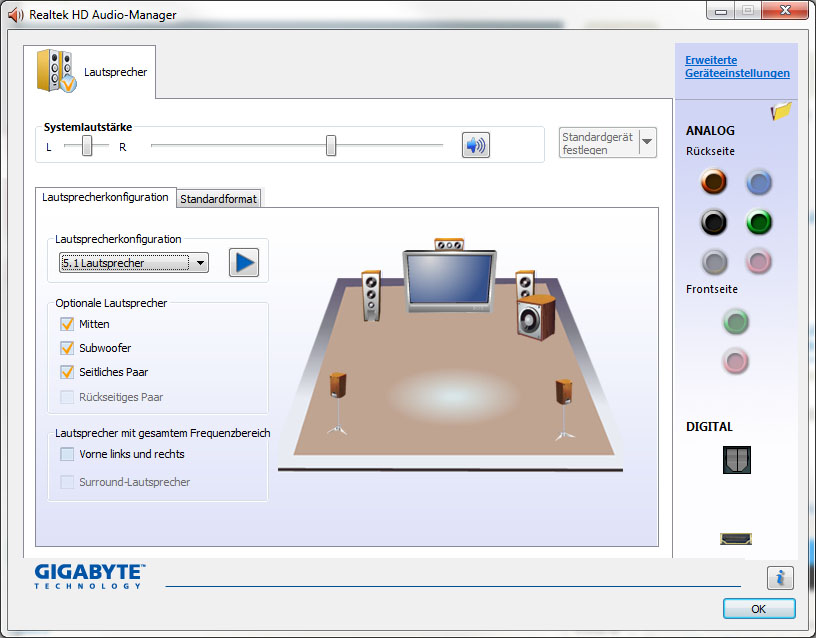The image size is (816, 638).
Task: Uncheck the Mitten checkbox
Action: pos(67,324)
